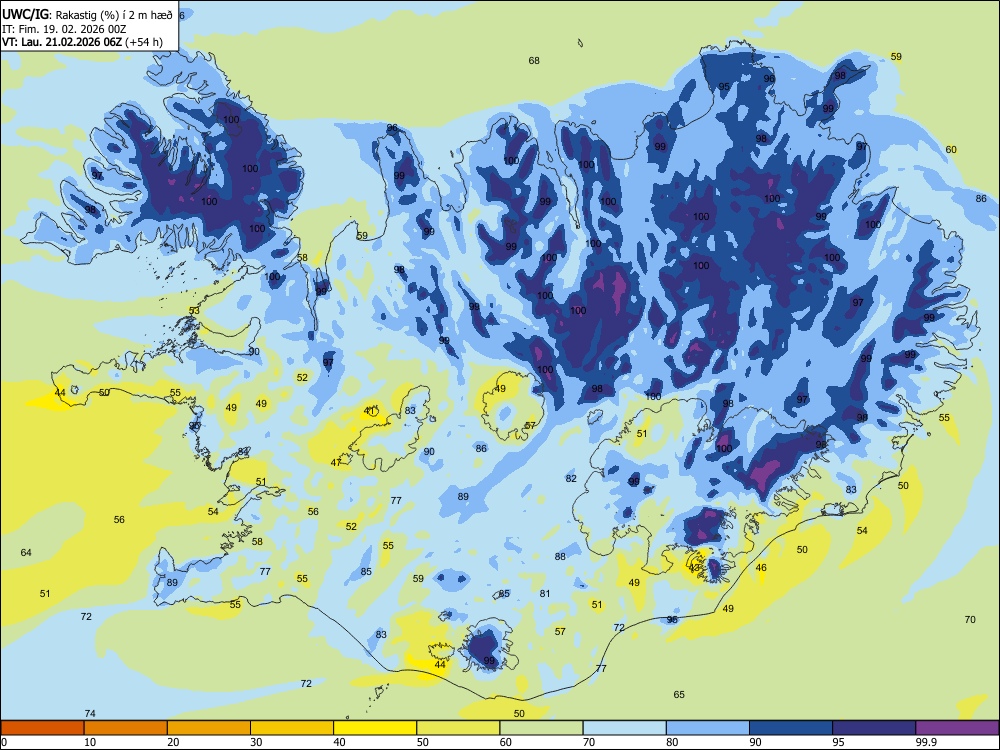Click the value 68 north of Iceland
This screenshot has width=1000, height=750.
534,61
